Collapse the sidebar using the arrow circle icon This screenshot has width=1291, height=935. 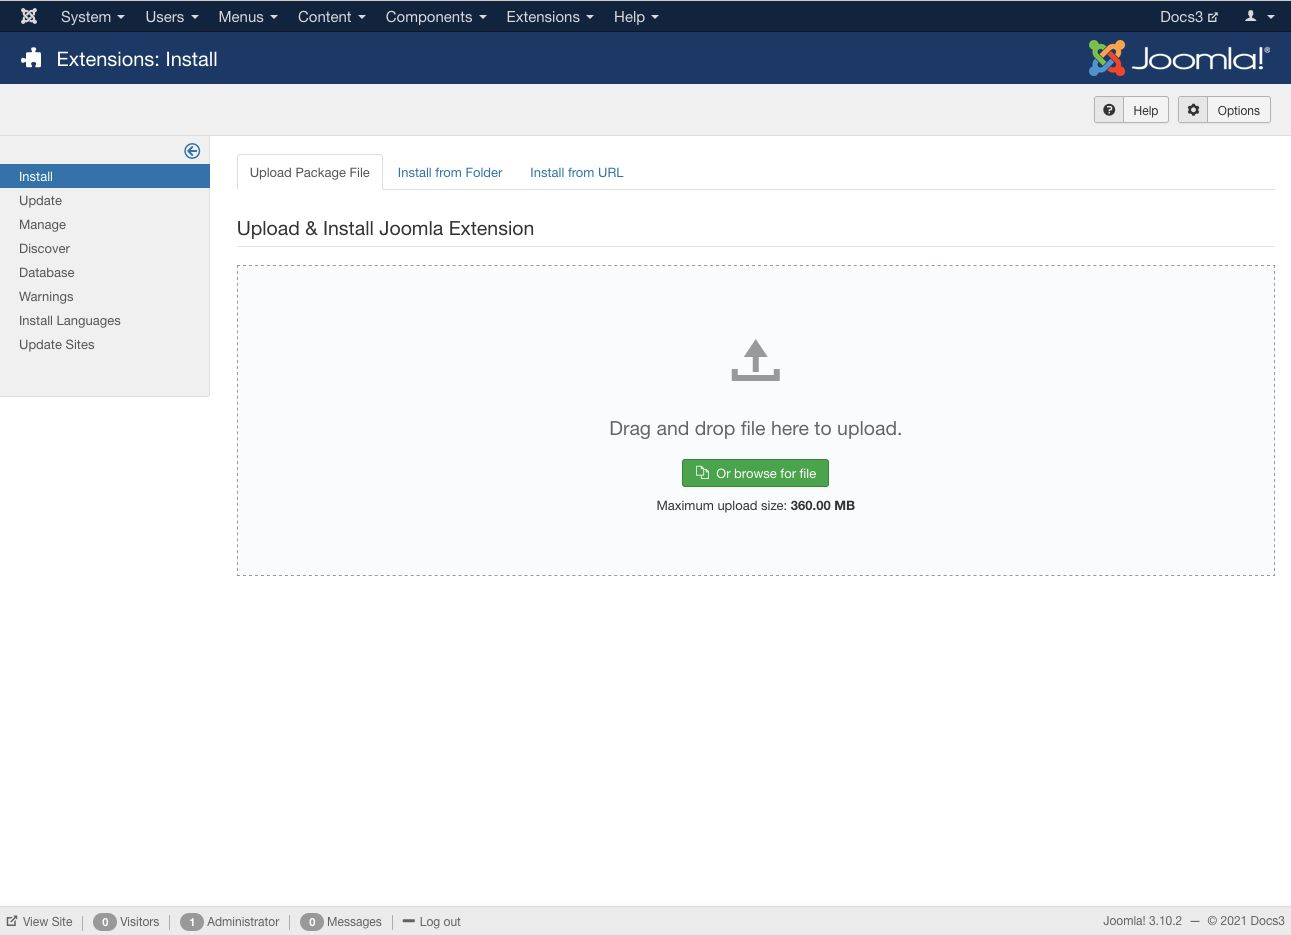pos(192,151)
